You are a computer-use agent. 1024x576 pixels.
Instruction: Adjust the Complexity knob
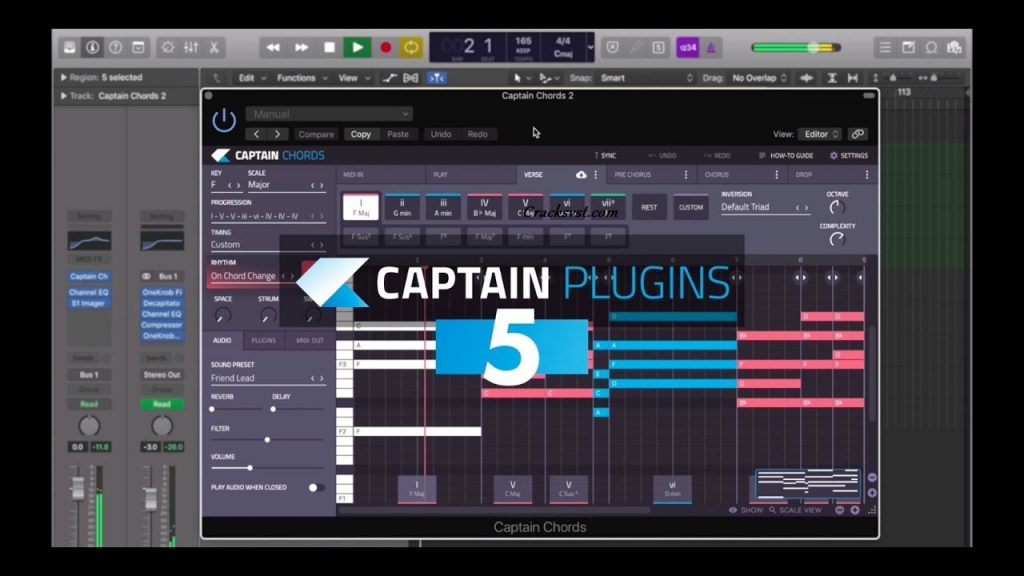[837, 239]
